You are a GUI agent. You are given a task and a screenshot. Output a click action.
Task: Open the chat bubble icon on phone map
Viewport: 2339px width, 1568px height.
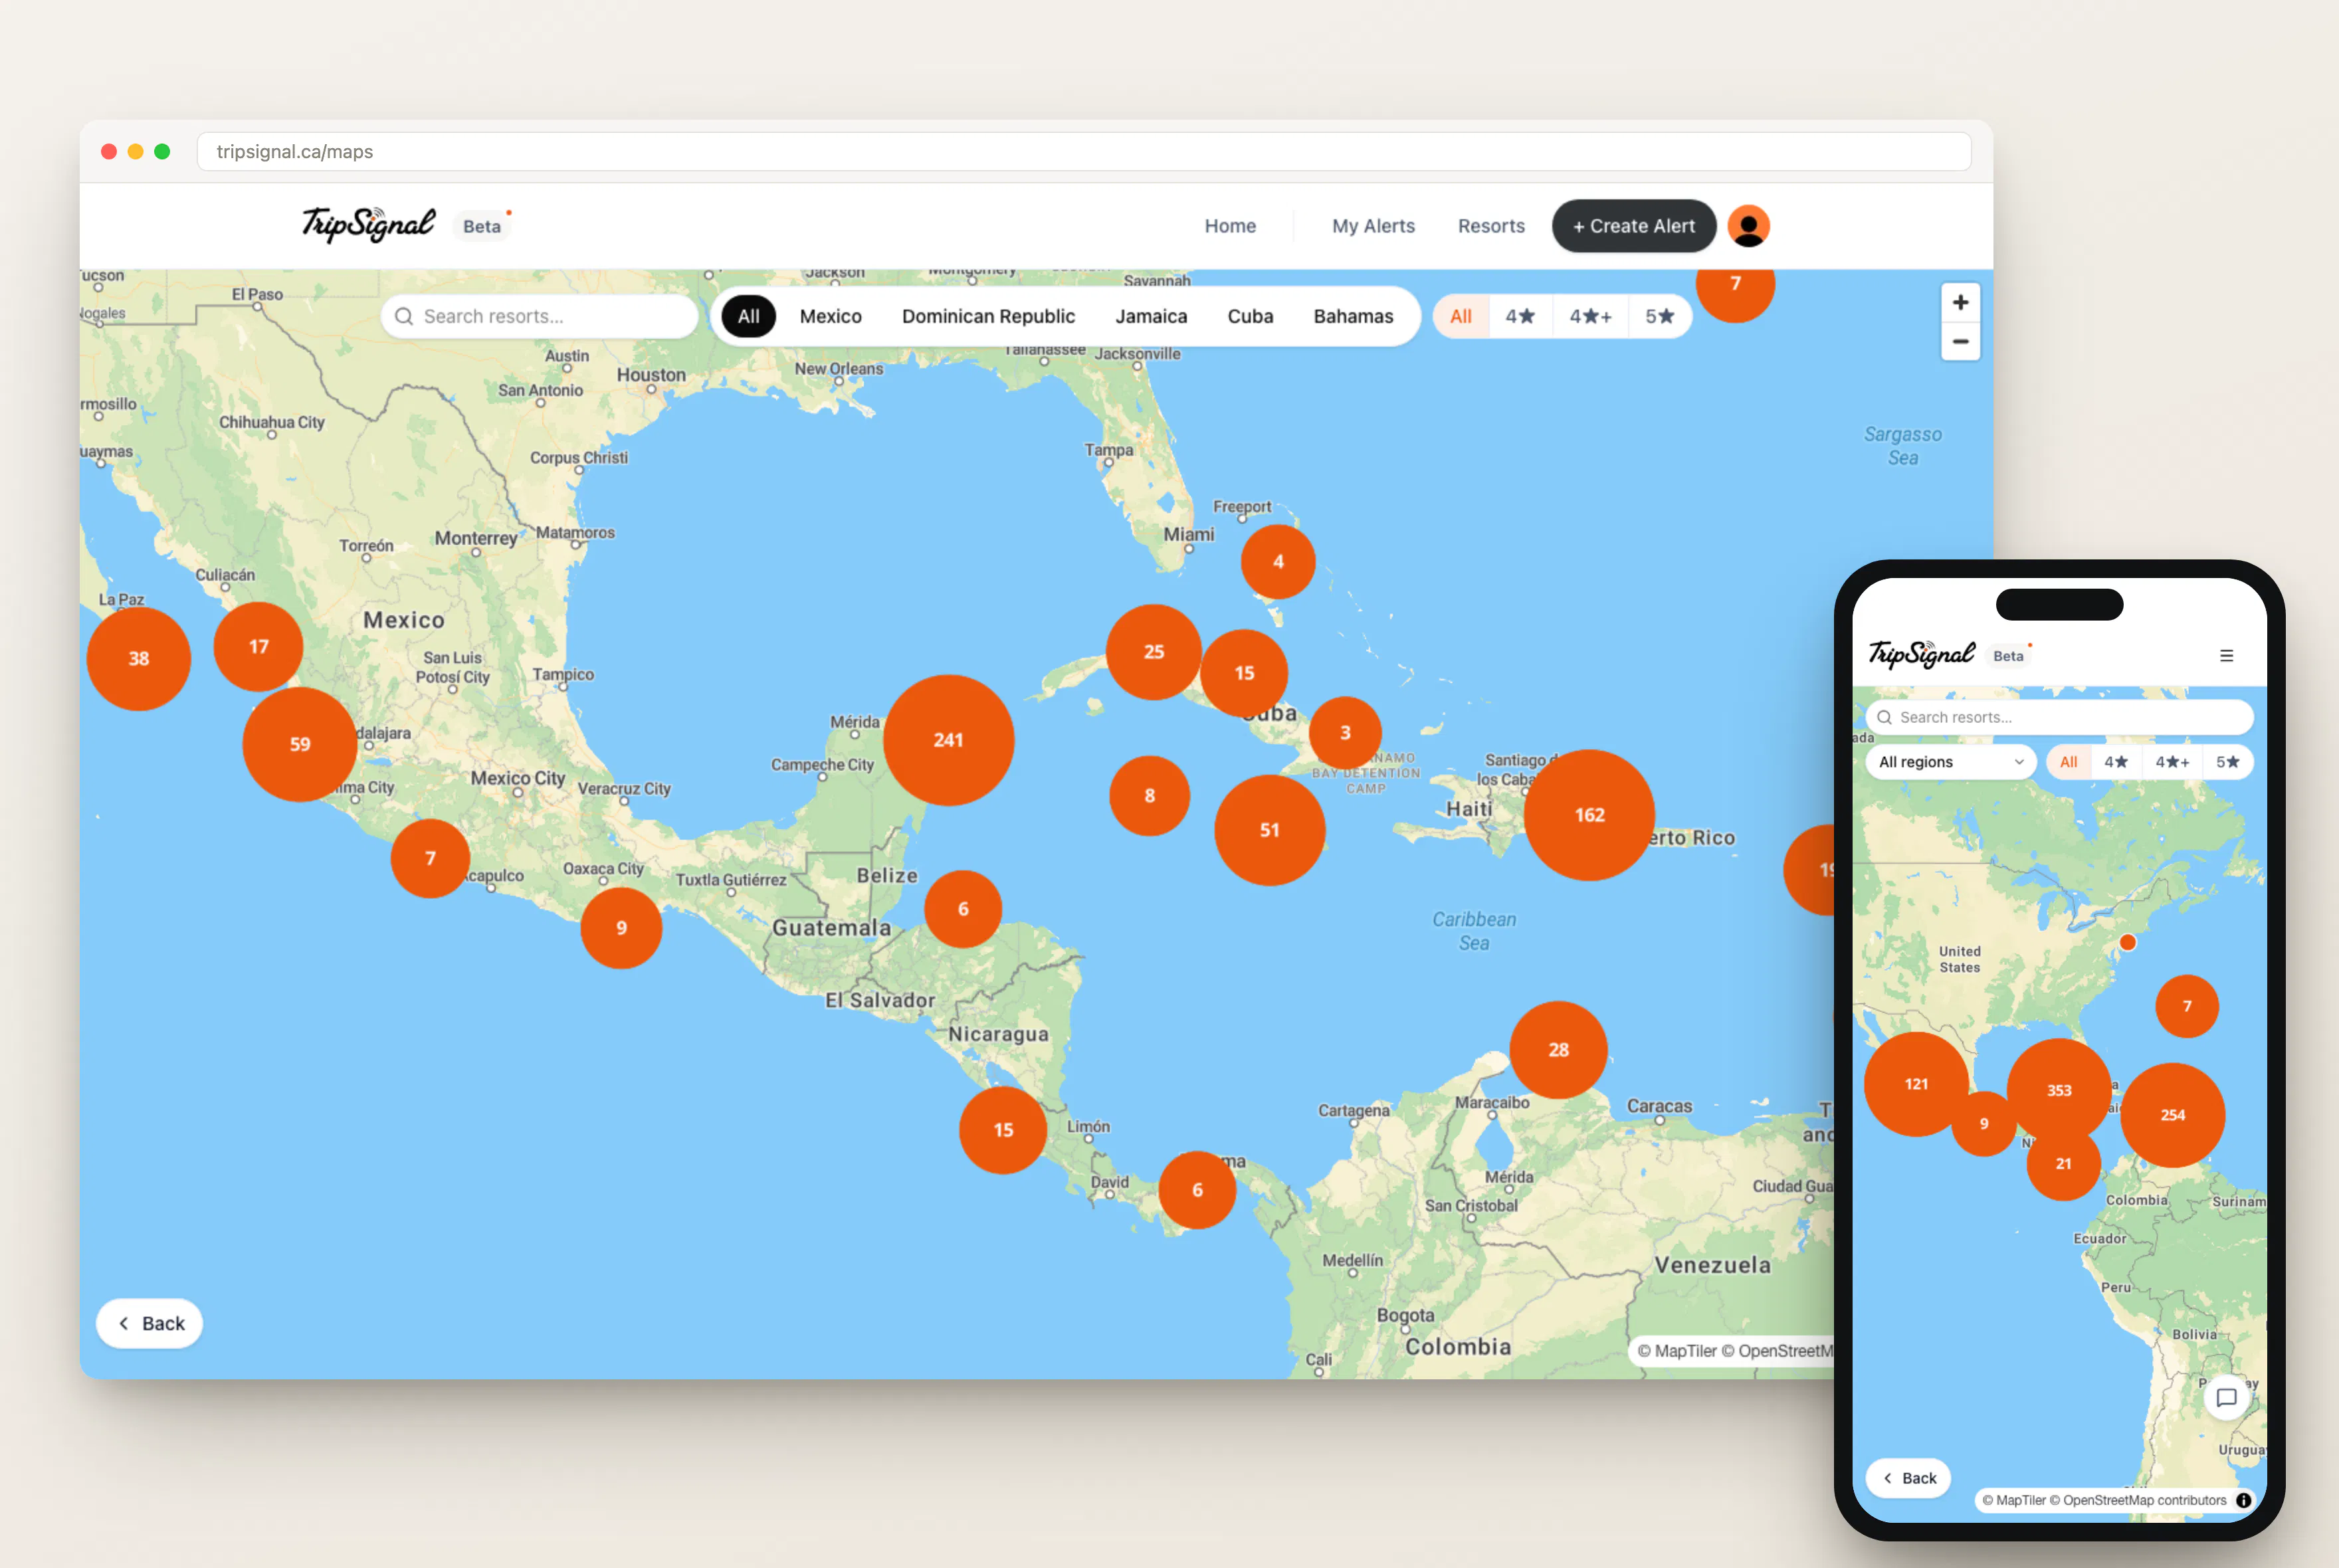point(2226,1397)
